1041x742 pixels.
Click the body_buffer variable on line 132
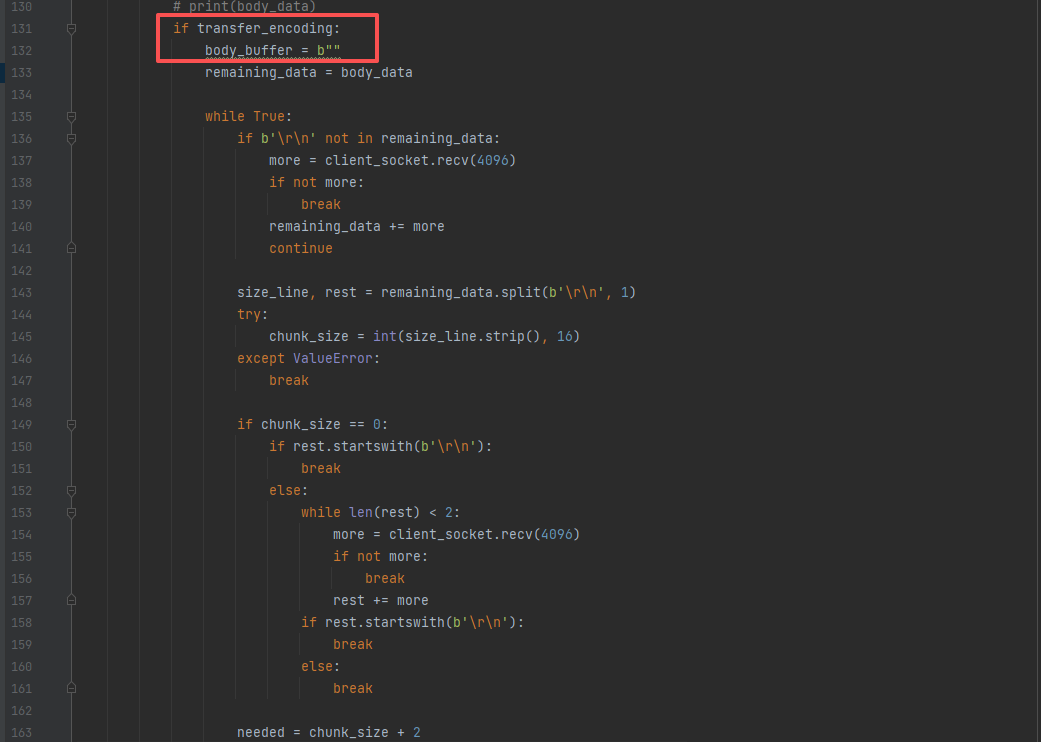coord(249,50)
